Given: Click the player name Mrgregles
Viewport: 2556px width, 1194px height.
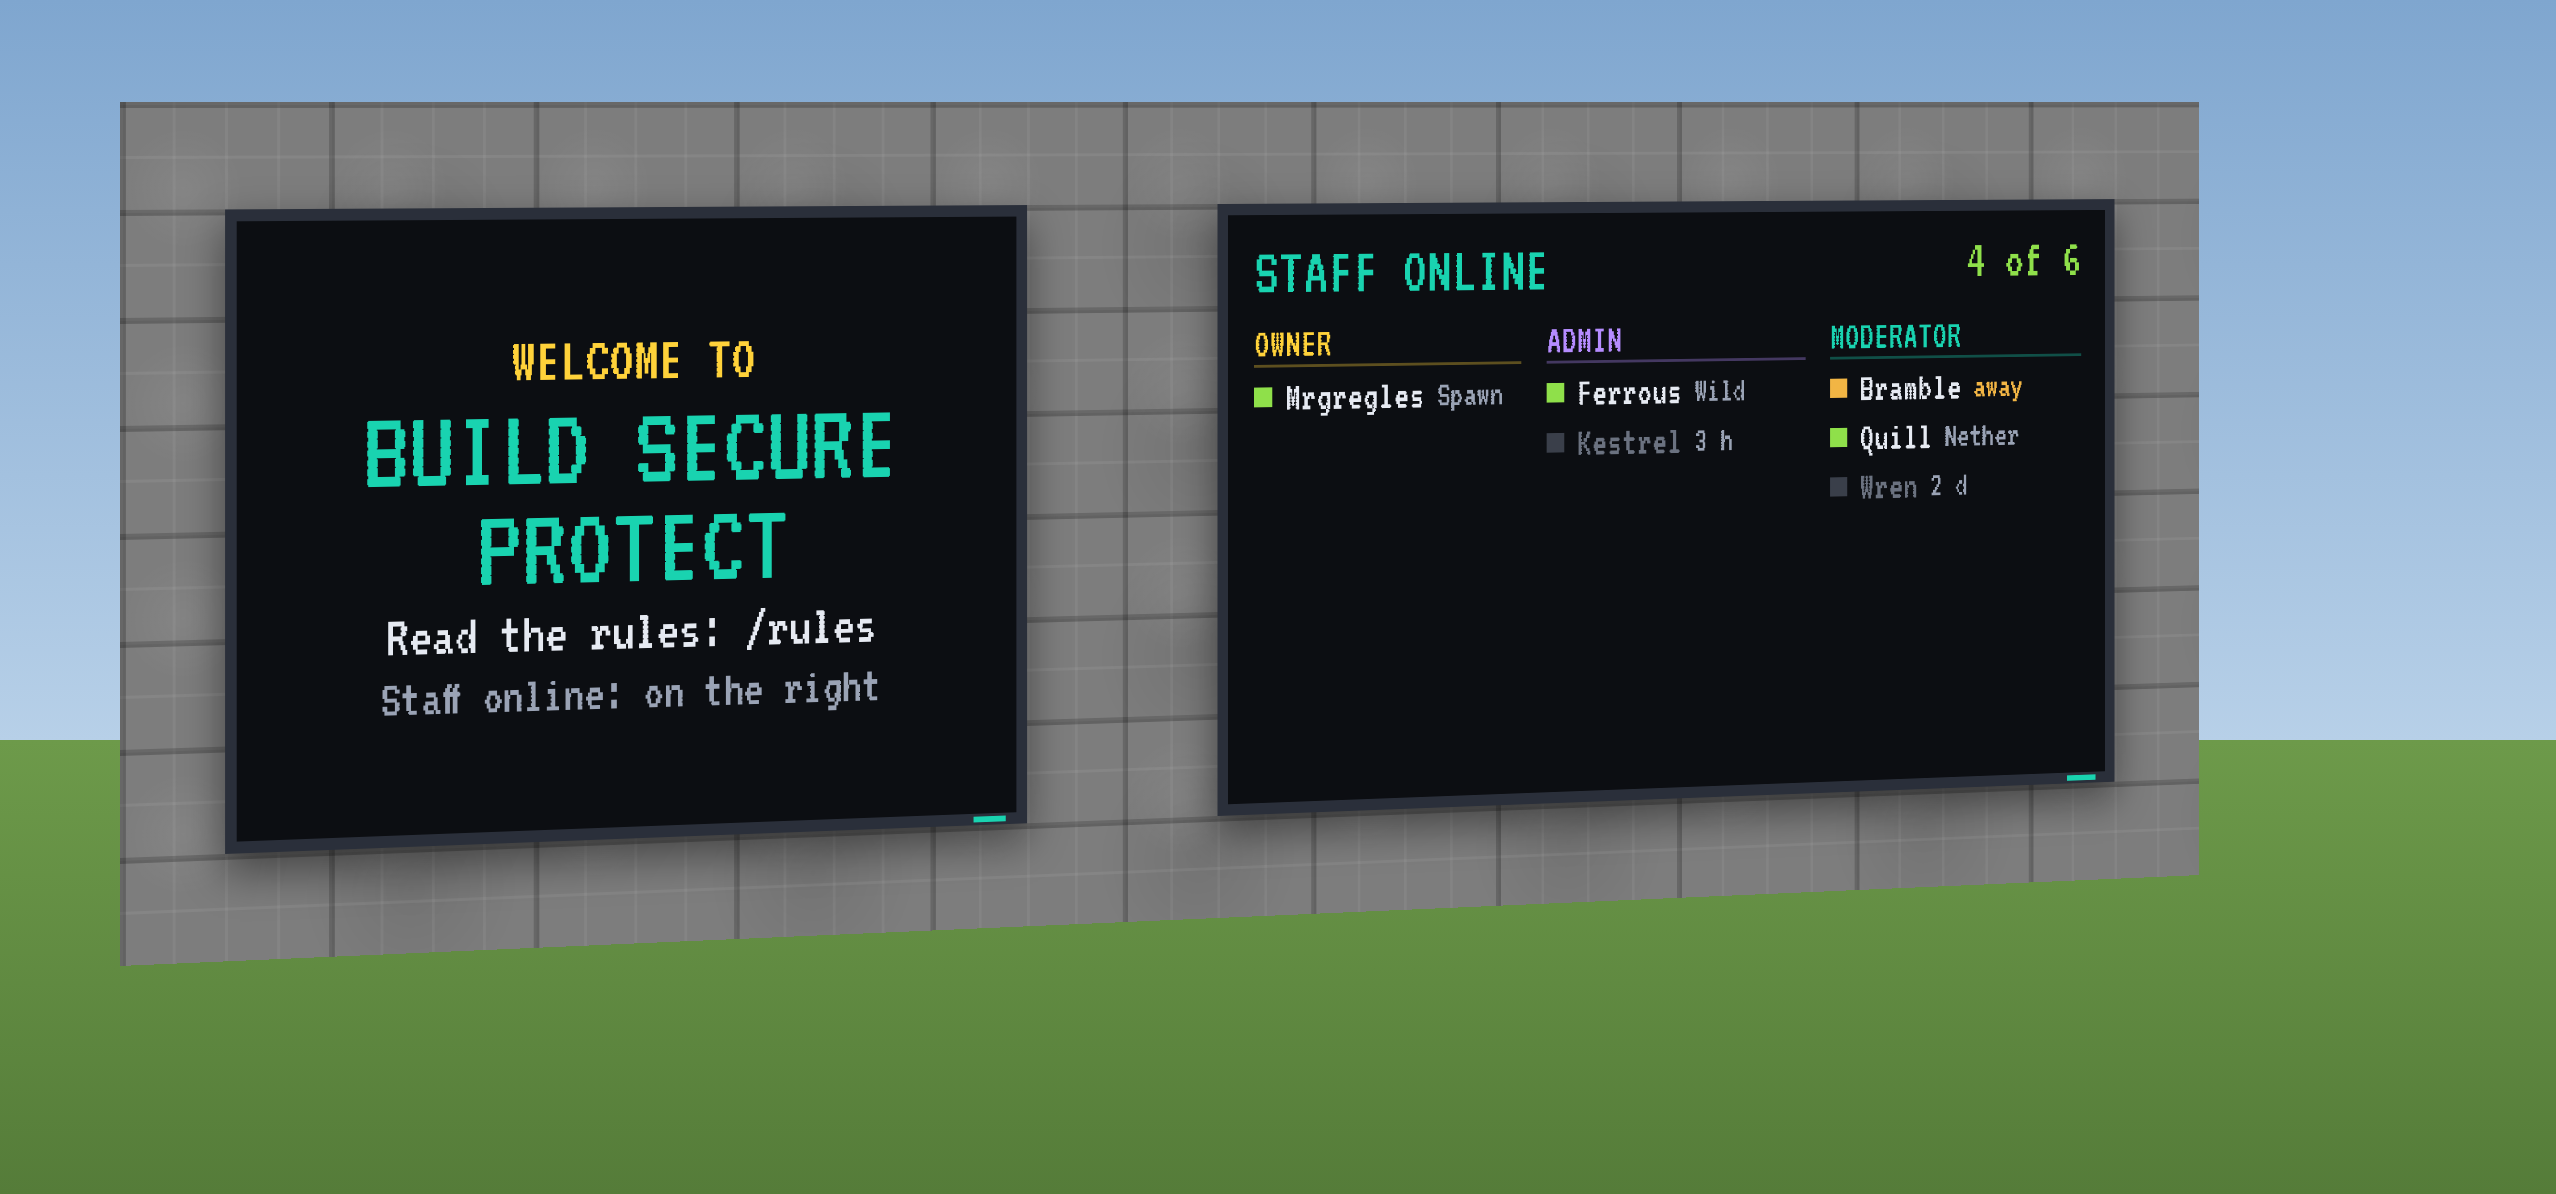Looking at the screenshot, I should click(1354, 398).
